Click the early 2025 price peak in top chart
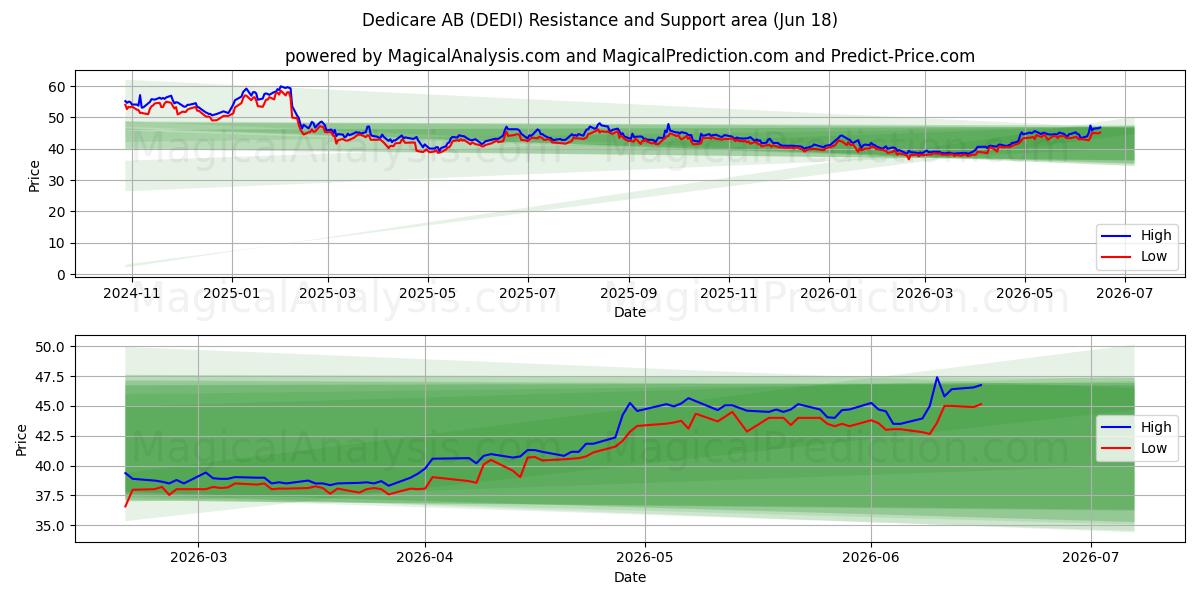This screenshot has width=1200, height=600. click(282, 87)
